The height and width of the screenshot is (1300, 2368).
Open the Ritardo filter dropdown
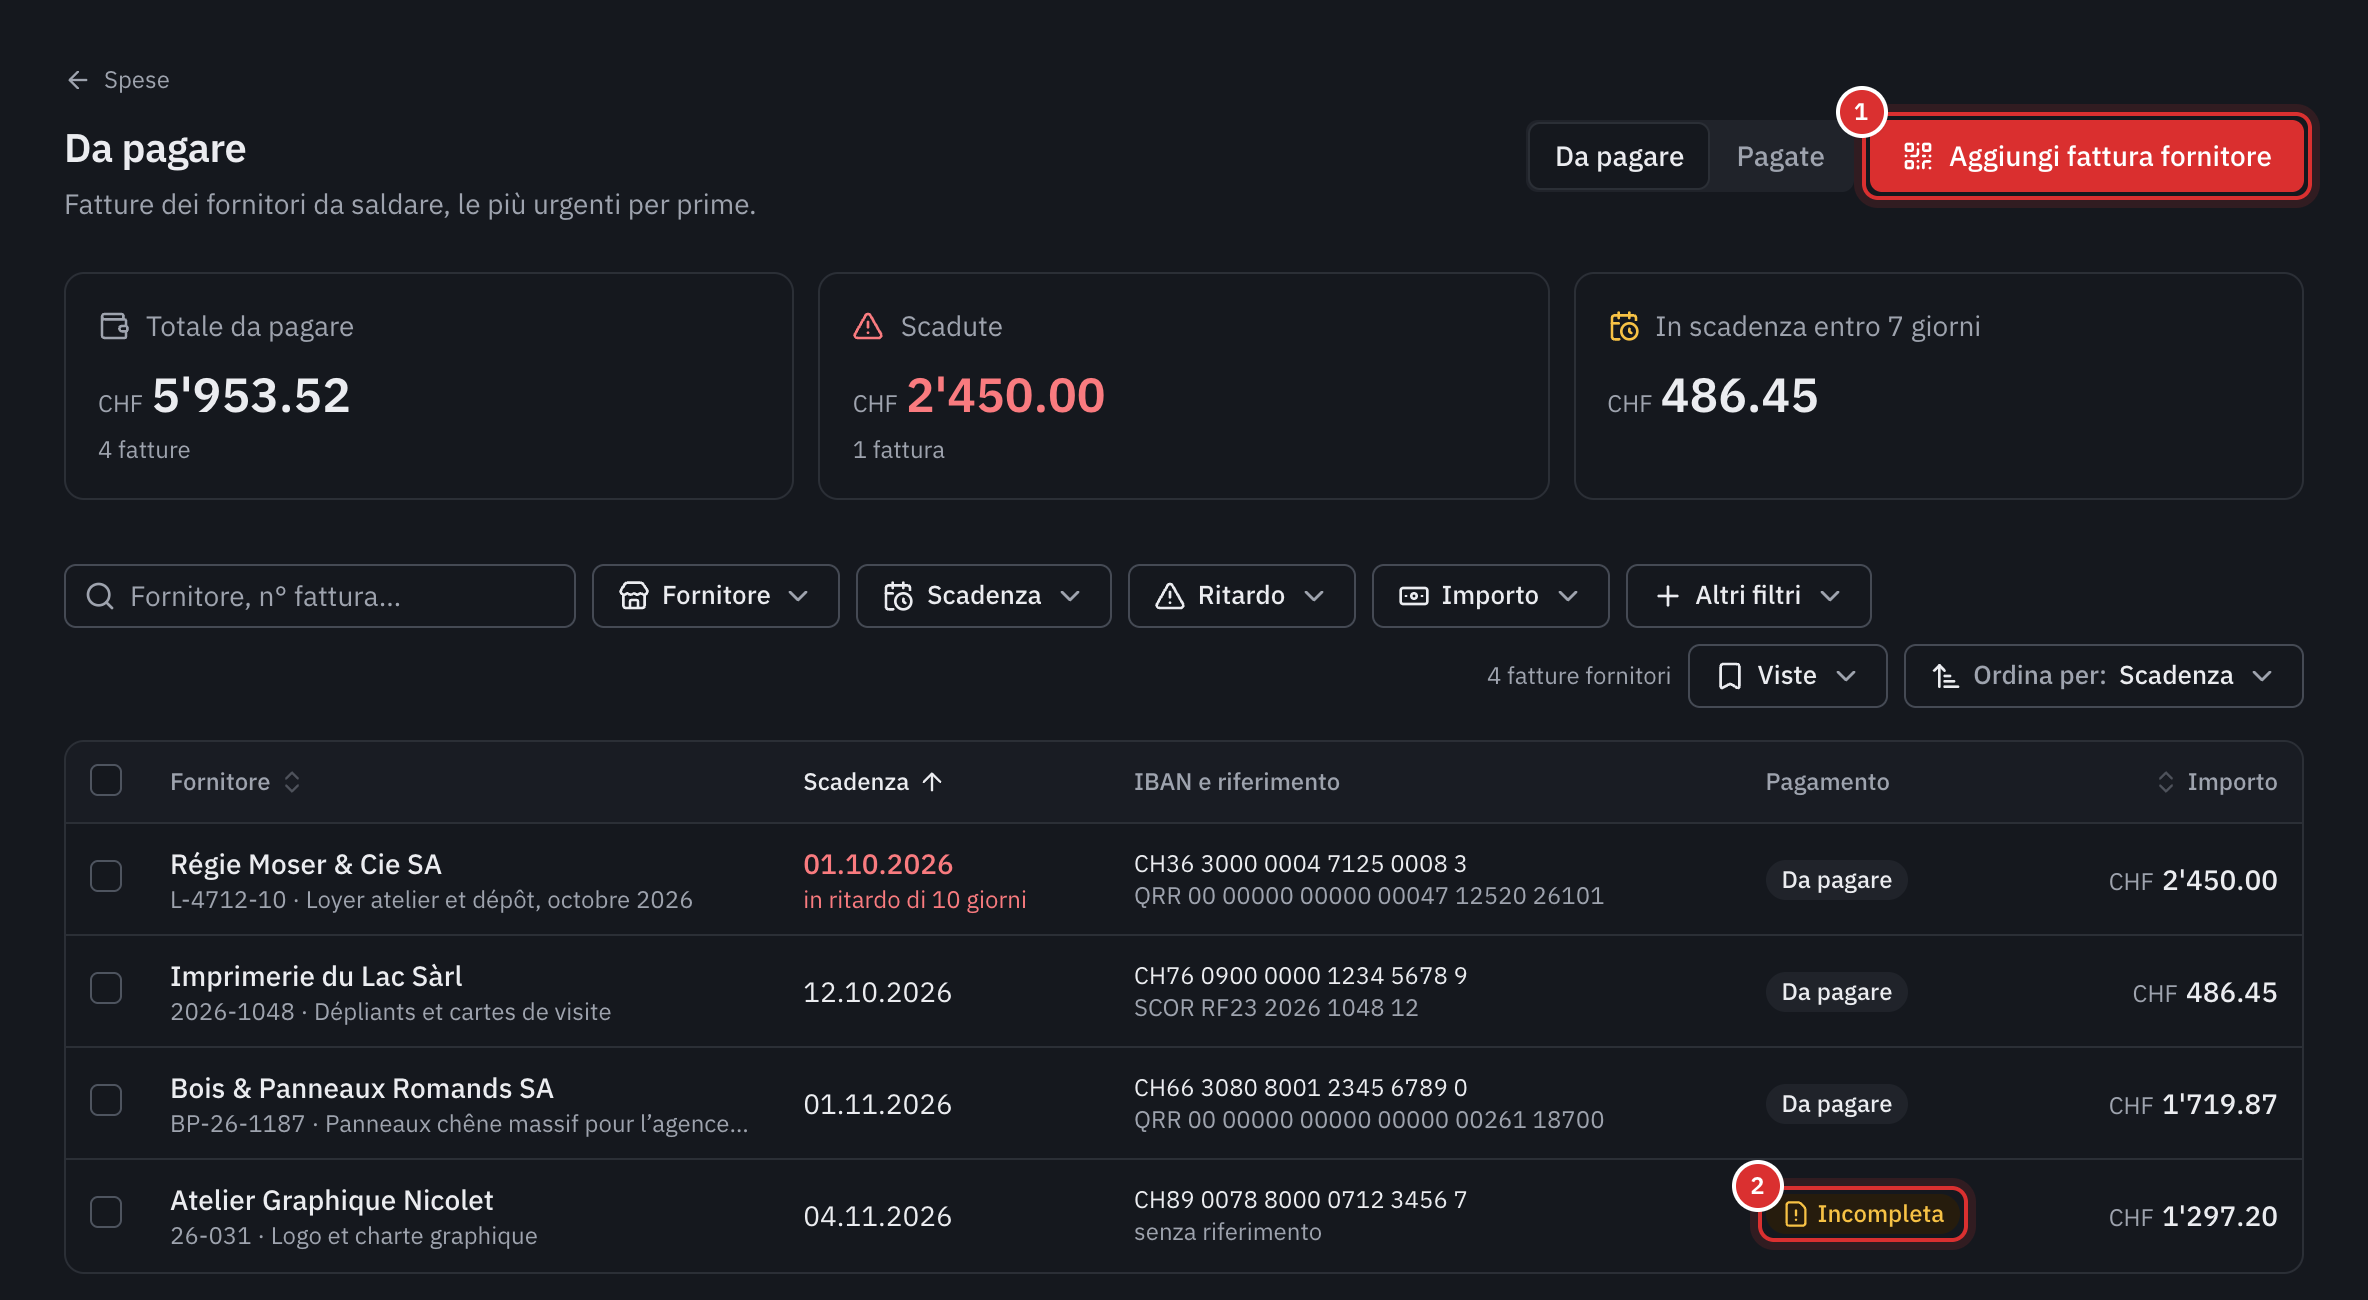(x=1241, y=596)
